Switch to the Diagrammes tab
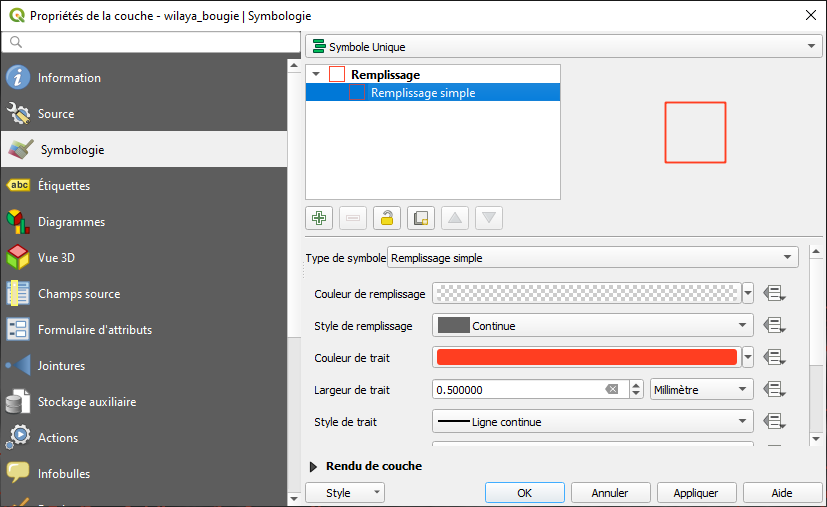The height and width of the screenshot is (507, 827). pos(71,222)
